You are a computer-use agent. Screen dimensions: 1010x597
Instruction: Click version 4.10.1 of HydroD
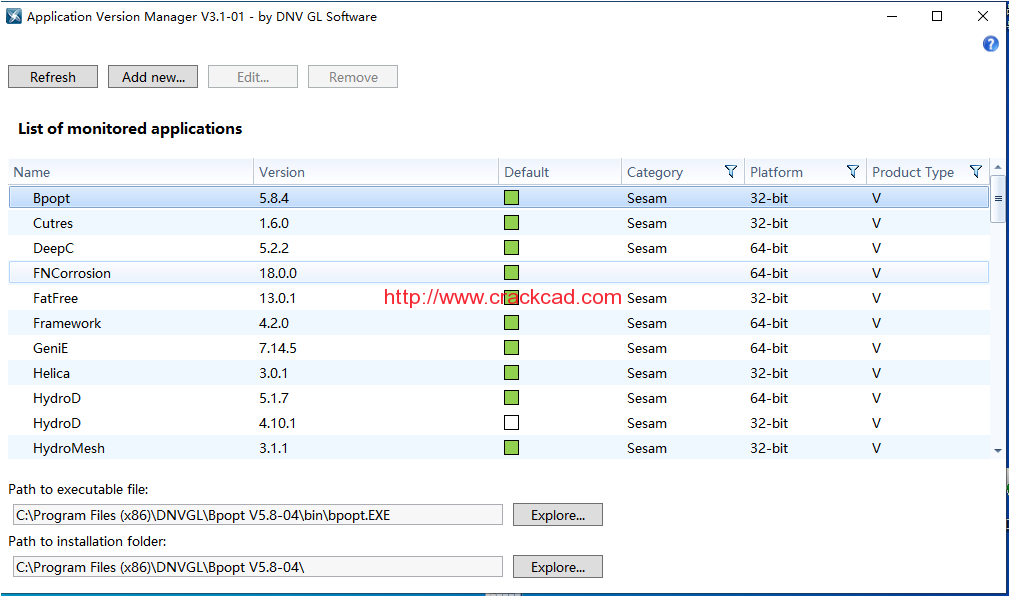point(278,423)
